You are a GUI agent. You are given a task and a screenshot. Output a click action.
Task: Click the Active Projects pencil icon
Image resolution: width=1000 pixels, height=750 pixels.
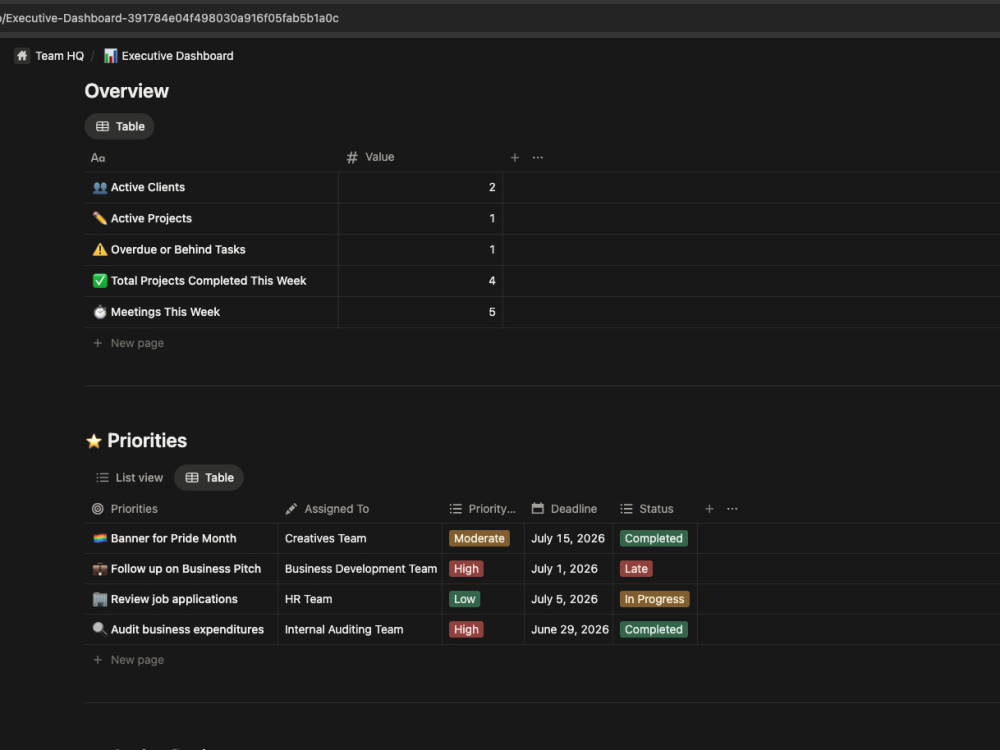click(x=100, y=219)
